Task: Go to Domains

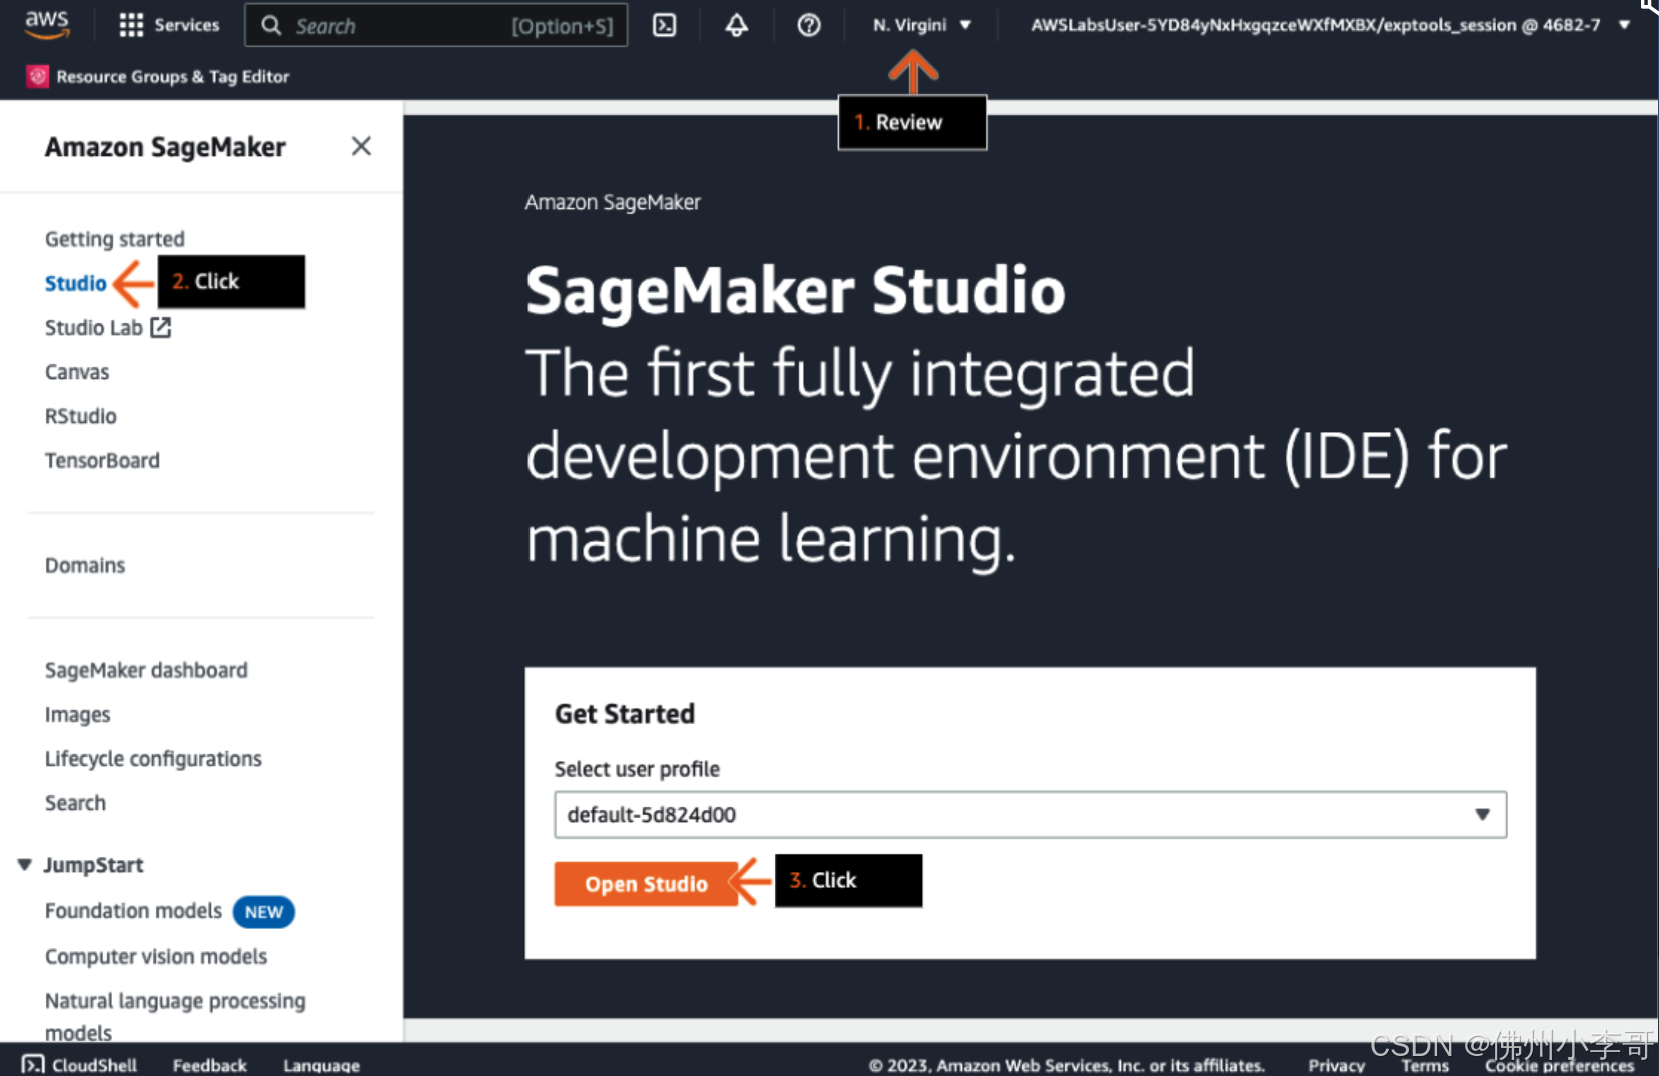Action: (x=85, y=565)
